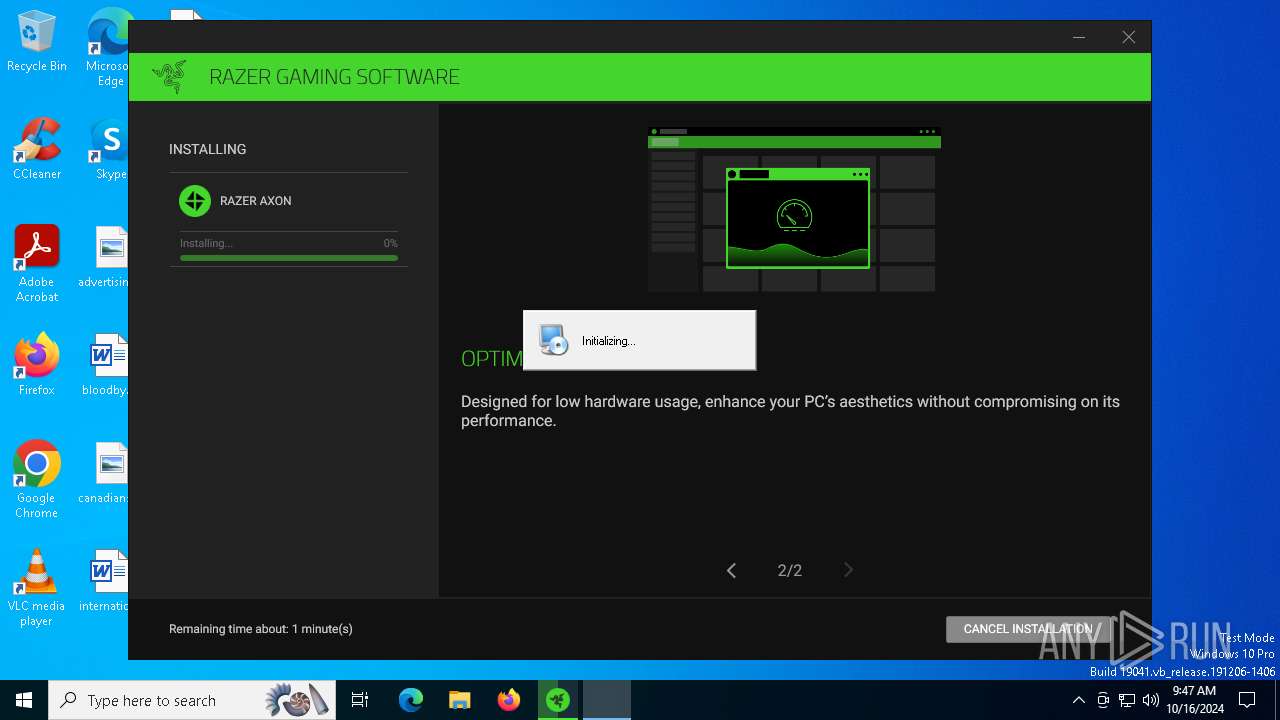Open VLC media player desktop shortcut
The height and width of the screenshot is (720, 1280).
(x=37, y=589)
